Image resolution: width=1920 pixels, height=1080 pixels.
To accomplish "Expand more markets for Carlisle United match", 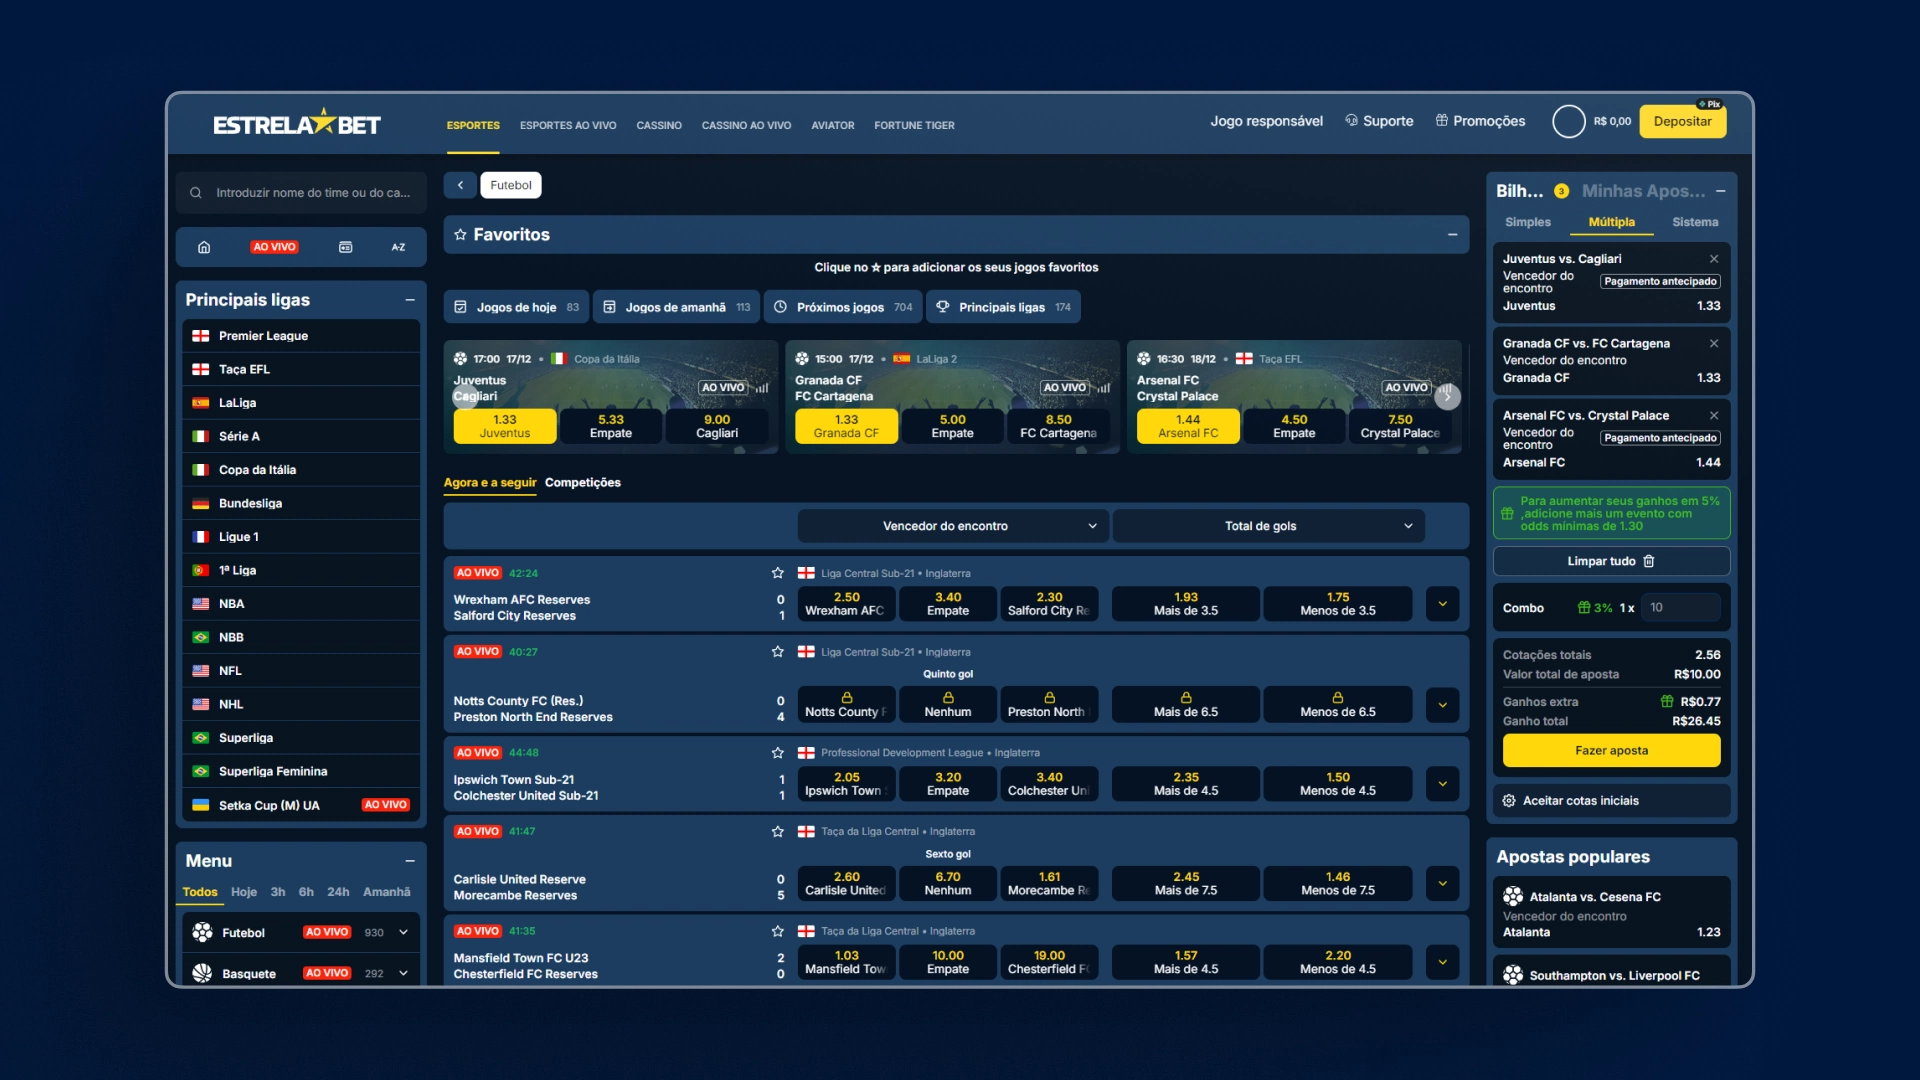I will pos(1442,883).
